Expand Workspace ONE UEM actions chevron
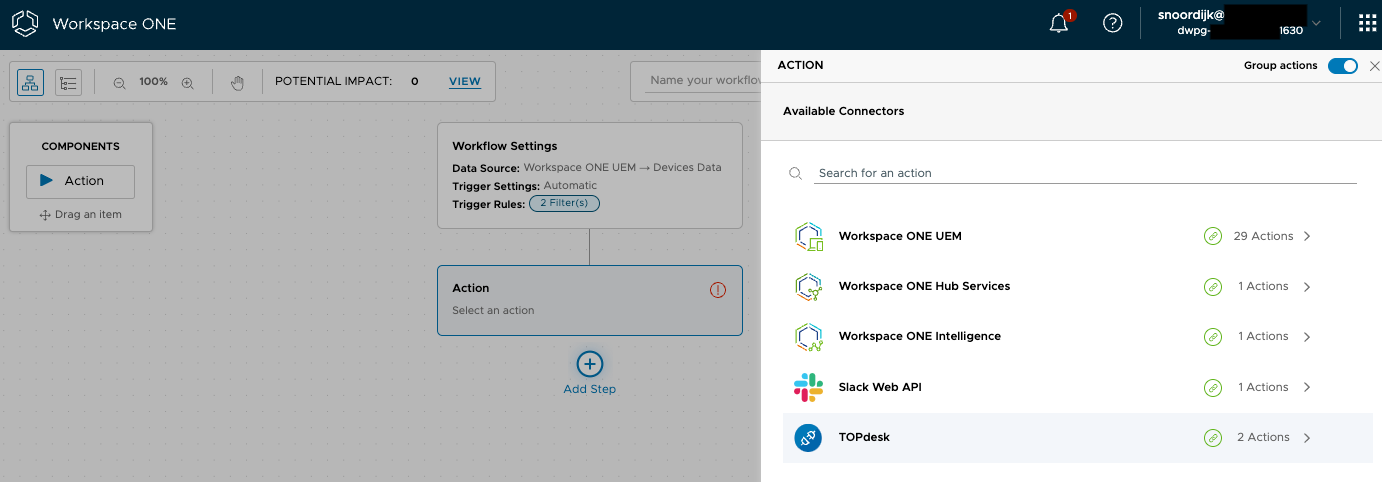 (x=1307, y=237)
